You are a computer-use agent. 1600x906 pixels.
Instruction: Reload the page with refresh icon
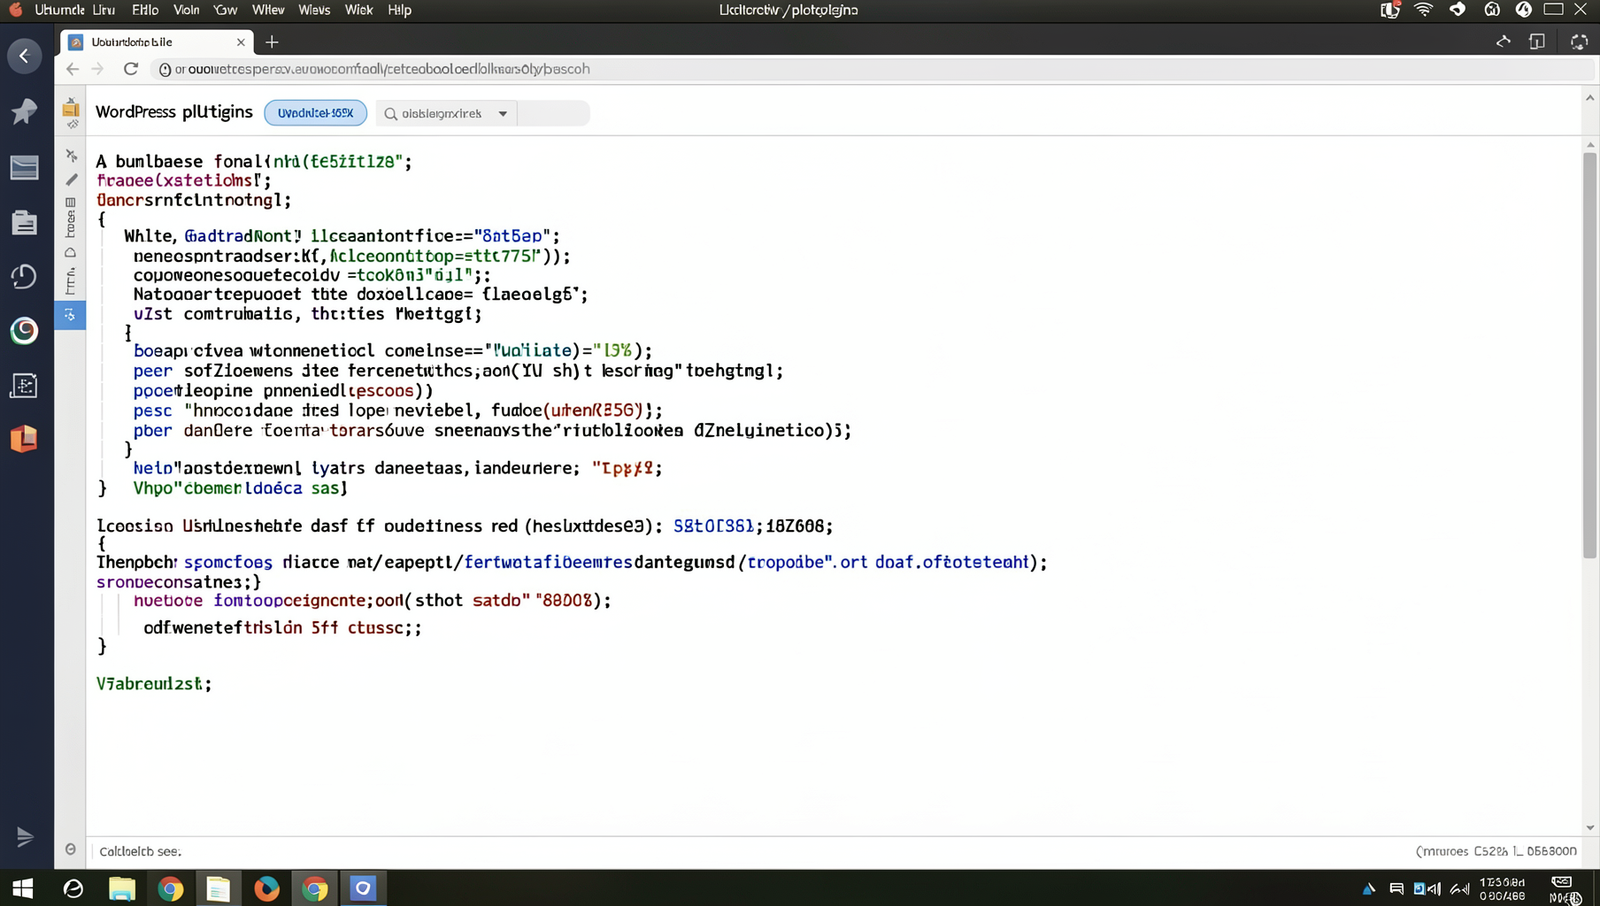(x=130, y=69)
